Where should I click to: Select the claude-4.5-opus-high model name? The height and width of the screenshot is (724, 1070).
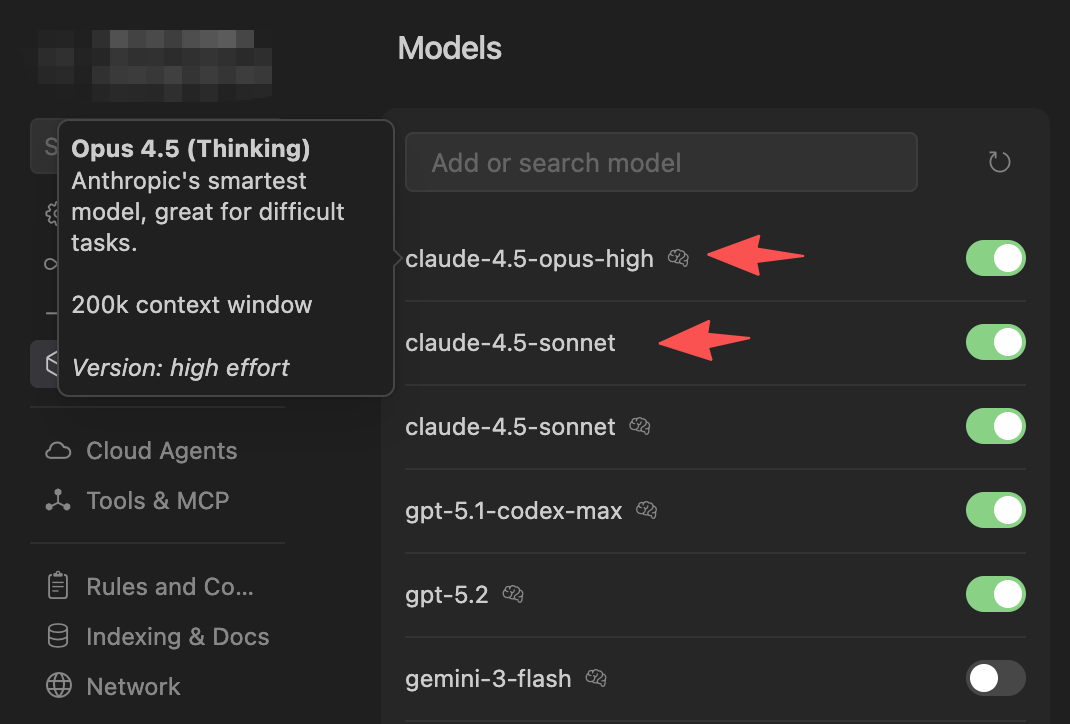529,259
